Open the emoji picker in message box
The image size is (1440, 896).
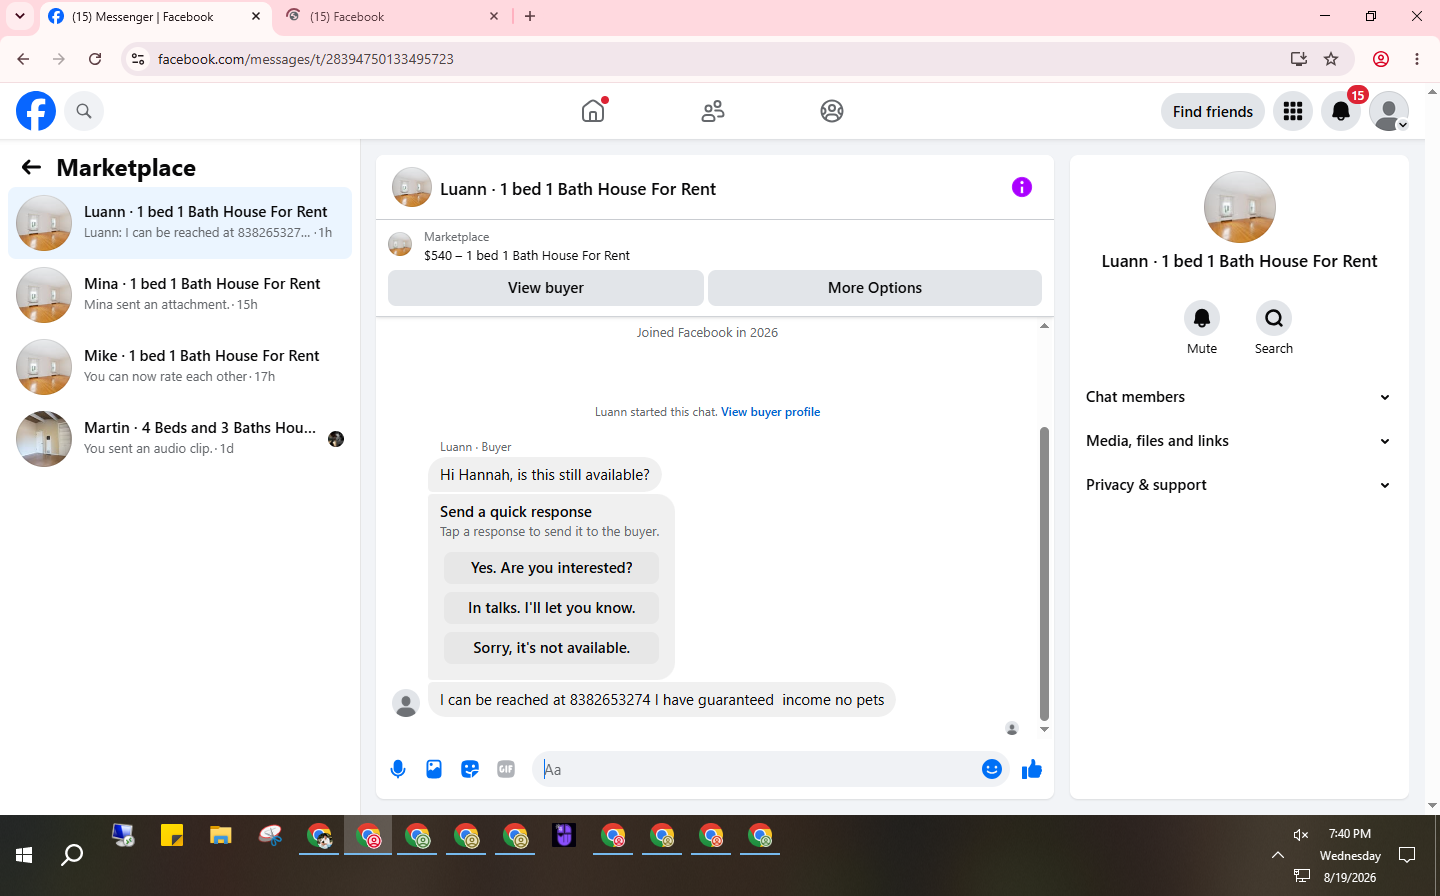992,769
